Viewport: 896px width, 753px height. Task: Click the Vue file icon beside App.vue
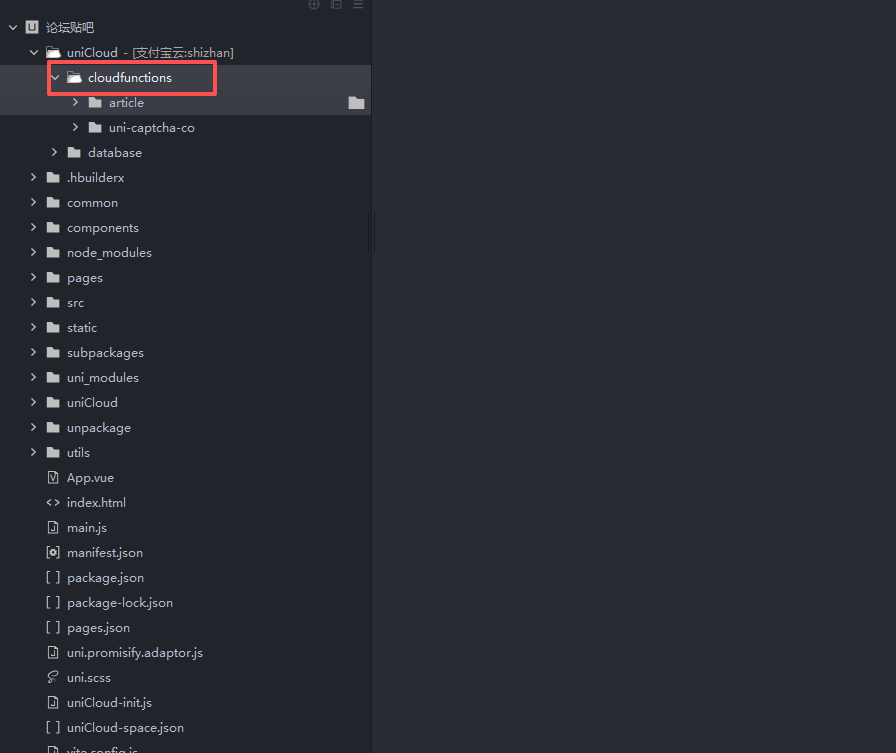point(53,478)
